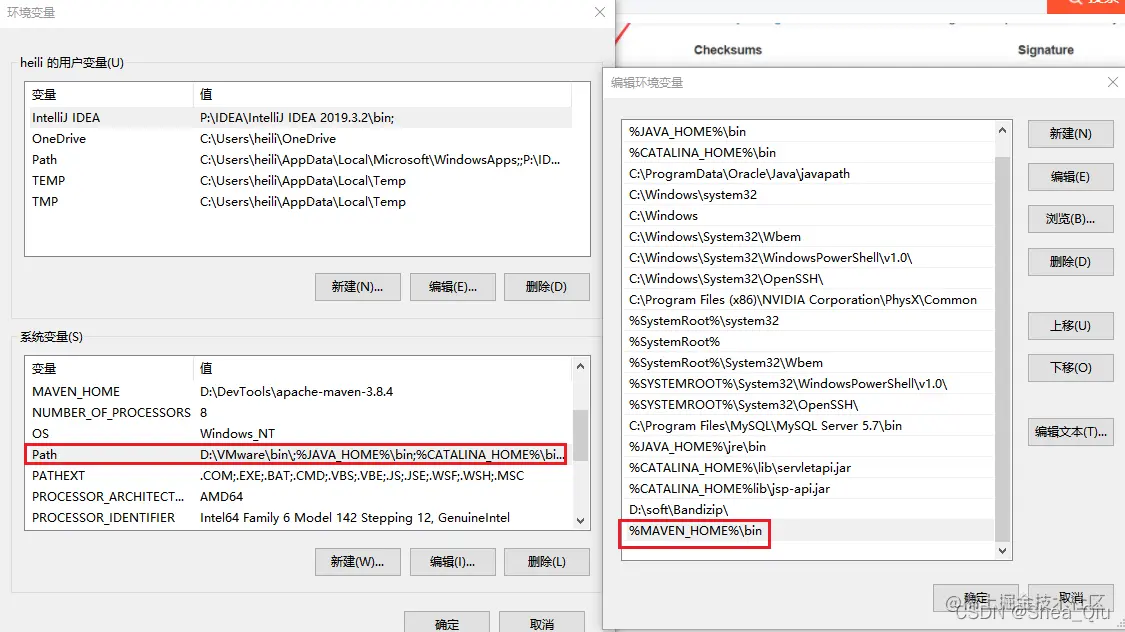Select %SYSTEMROOT%\System32\WindowsPowerShell\v1.0\ entry
This screenshot has width=1125, height=632.
point(807,384)
